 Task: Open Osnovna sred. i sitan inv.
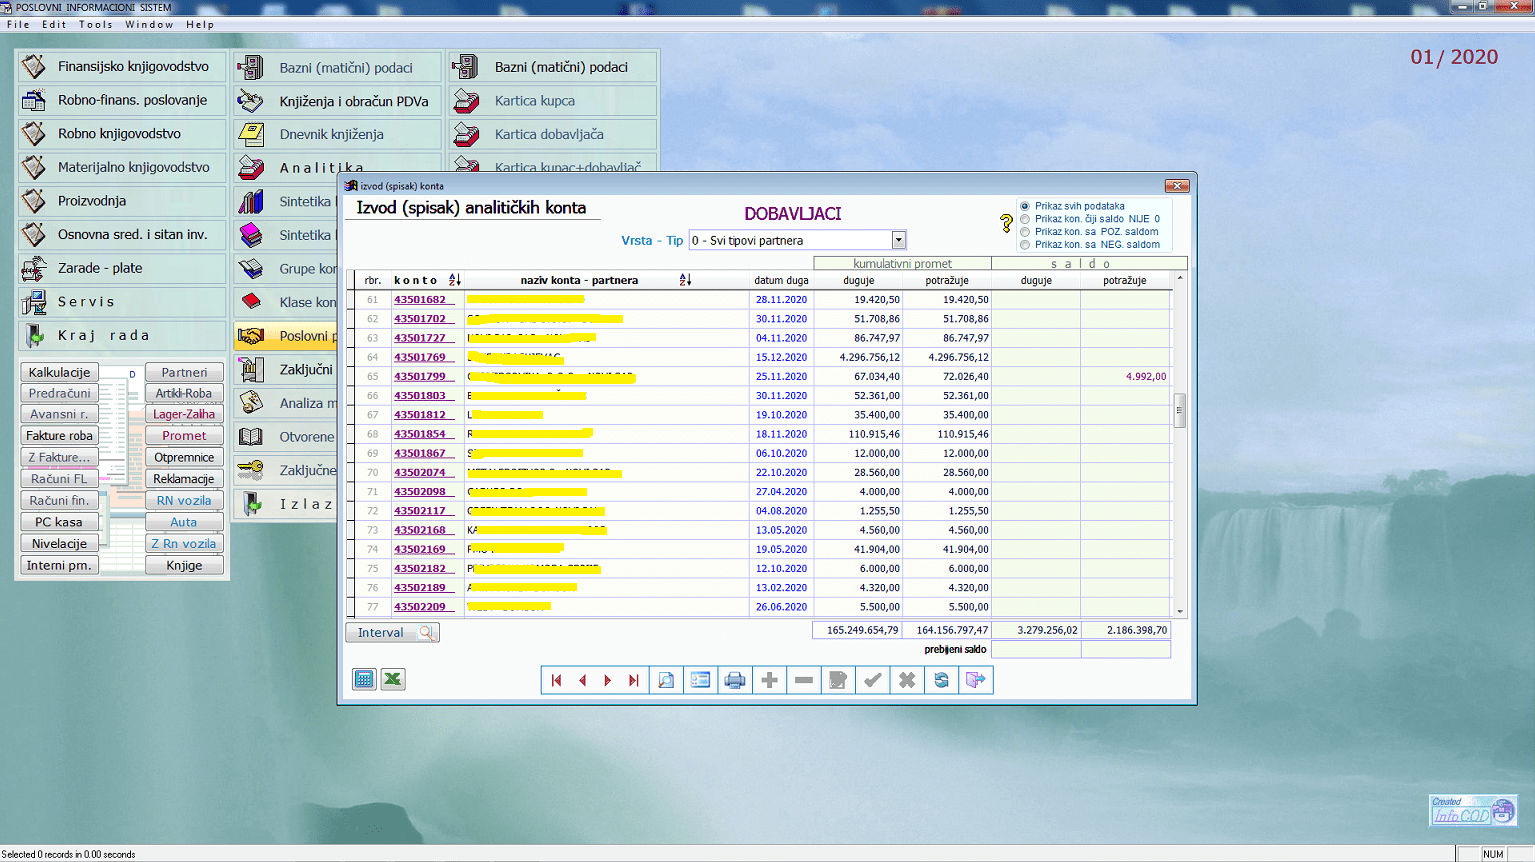tap(122, 235)
